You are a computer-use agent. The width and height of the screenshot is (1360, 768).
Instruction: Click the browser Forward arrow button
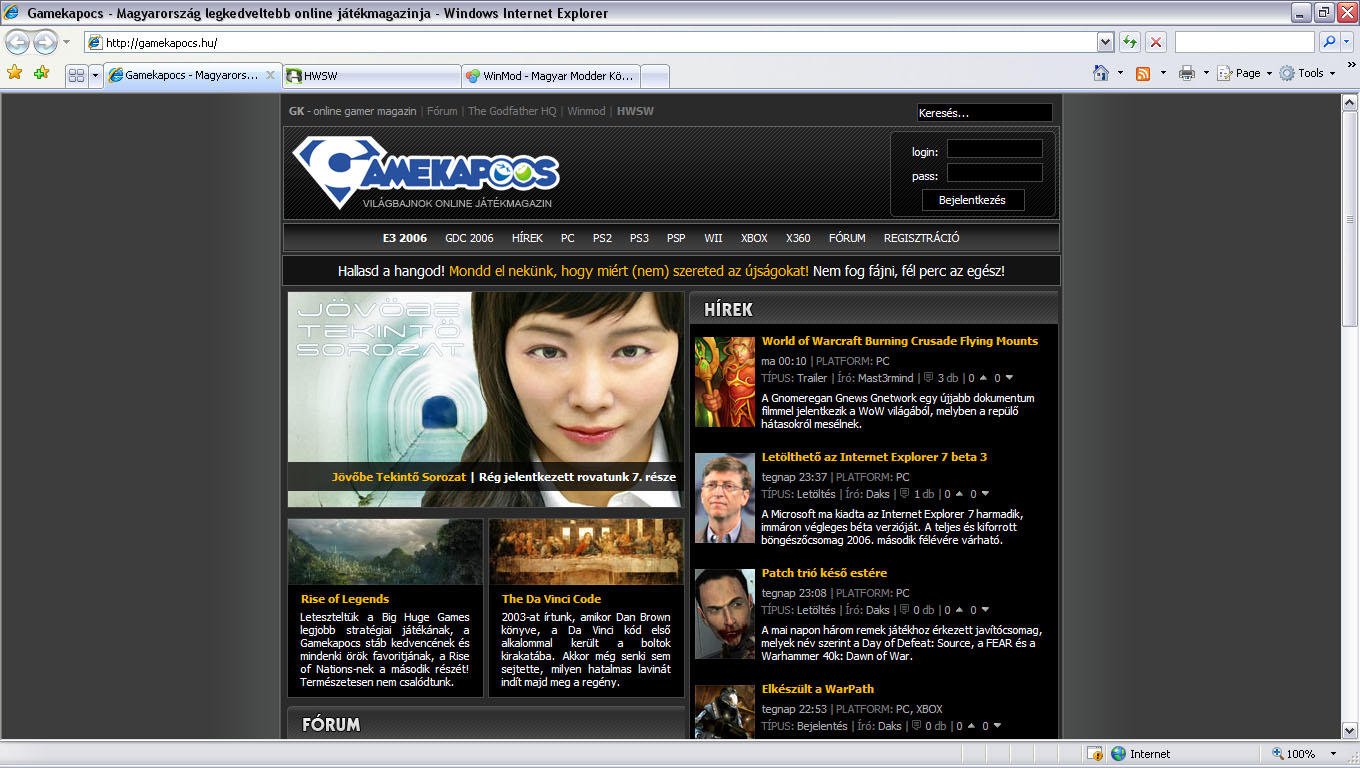click(x=45, y=42)
